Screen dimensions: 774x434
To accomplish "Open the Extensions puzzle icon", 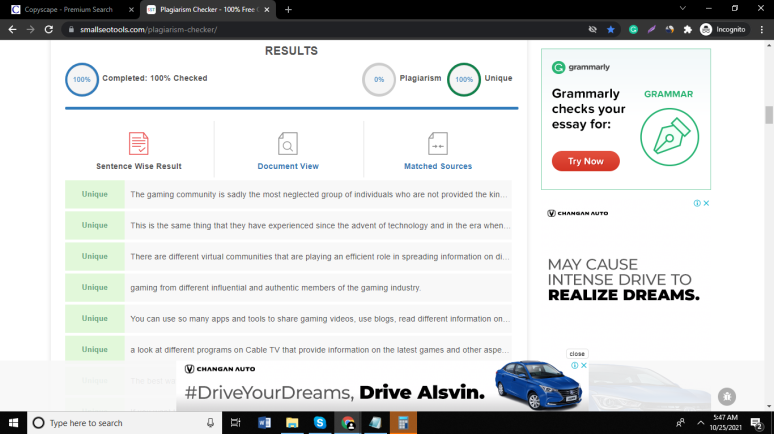I will (x=688, y=30).
